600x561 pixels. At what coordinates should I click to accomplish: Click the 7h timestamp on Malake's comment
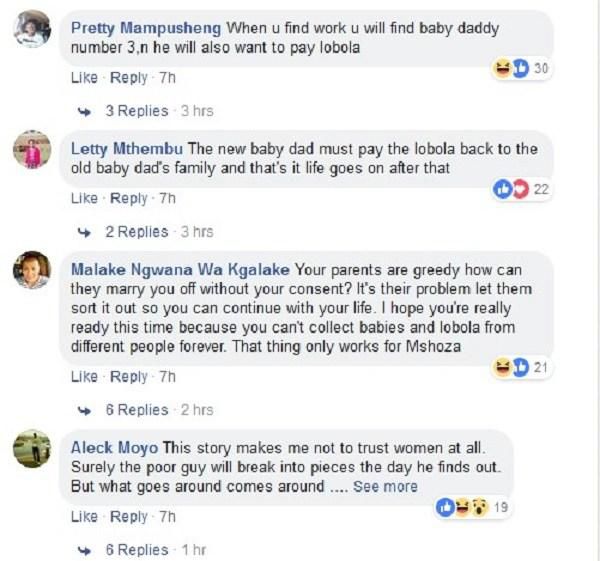(167, 377)
